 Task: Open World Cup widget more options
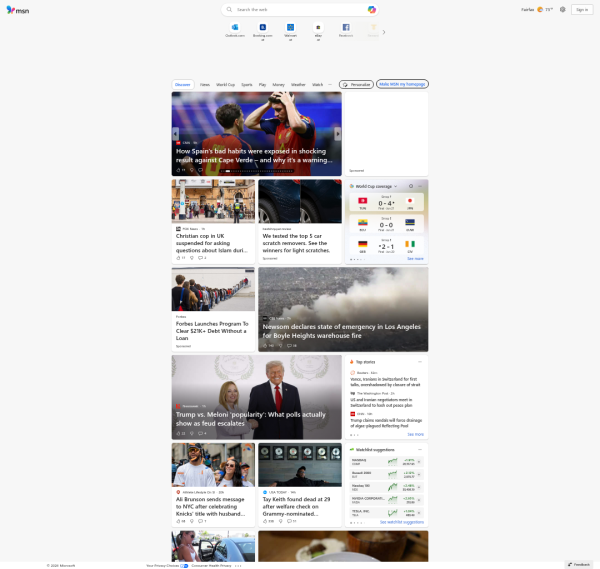(x=420, y=186)
